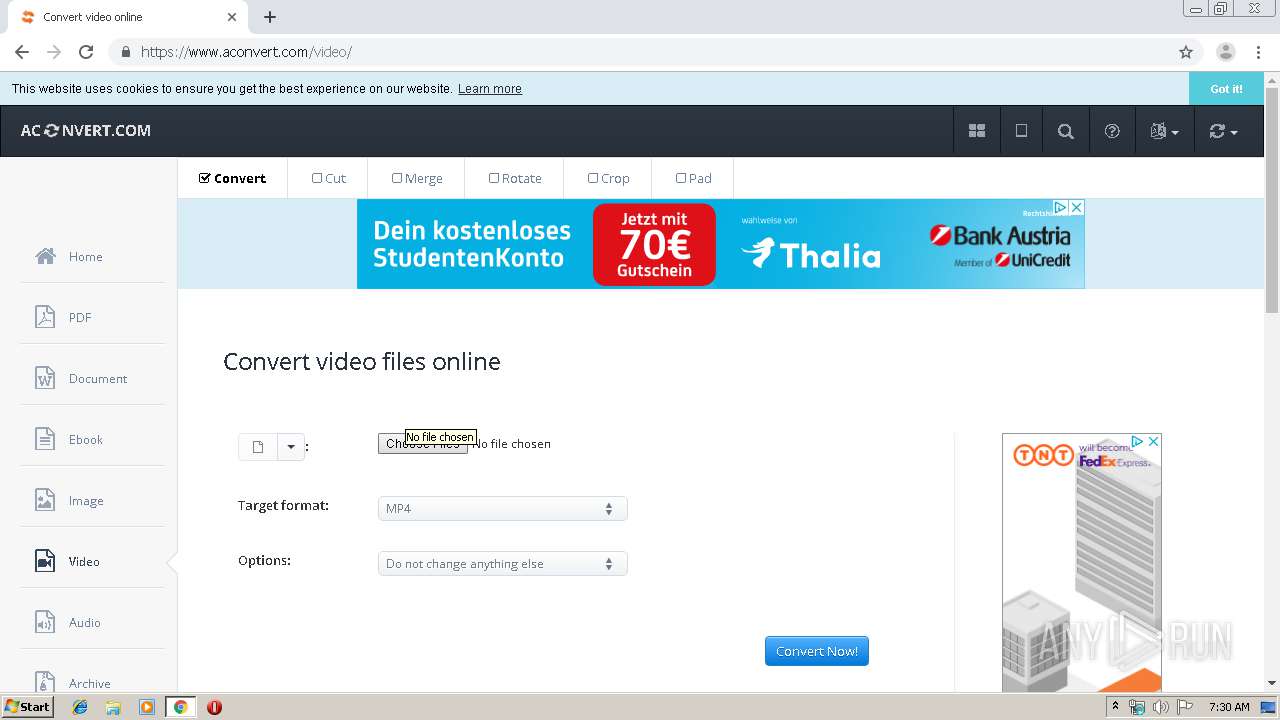1280x720 pixels.
Task: Select the Cut tab checkbox
Action: [317, 178]
